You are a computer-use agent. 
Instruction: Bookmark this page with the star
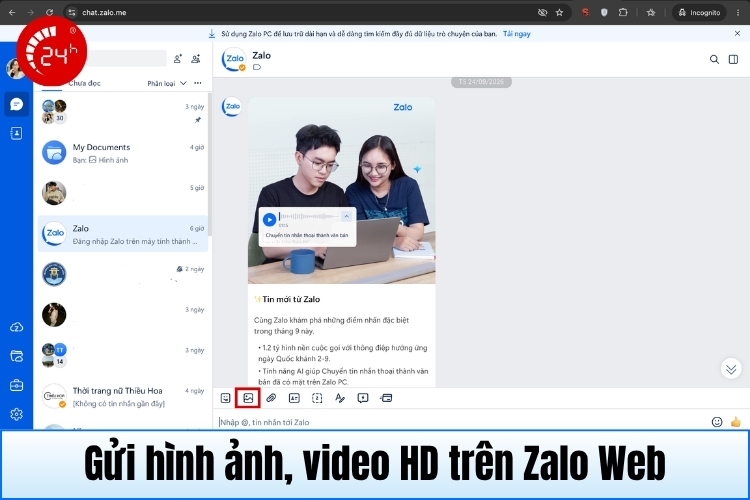pyautogui.click(x=559, y=12)
